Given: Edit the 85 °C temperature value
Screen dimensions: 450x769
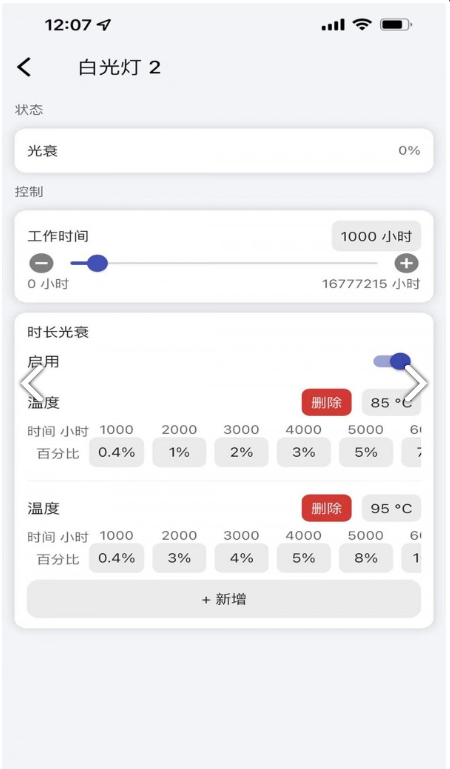Looking at the screenshot, I should coord(391,403).
